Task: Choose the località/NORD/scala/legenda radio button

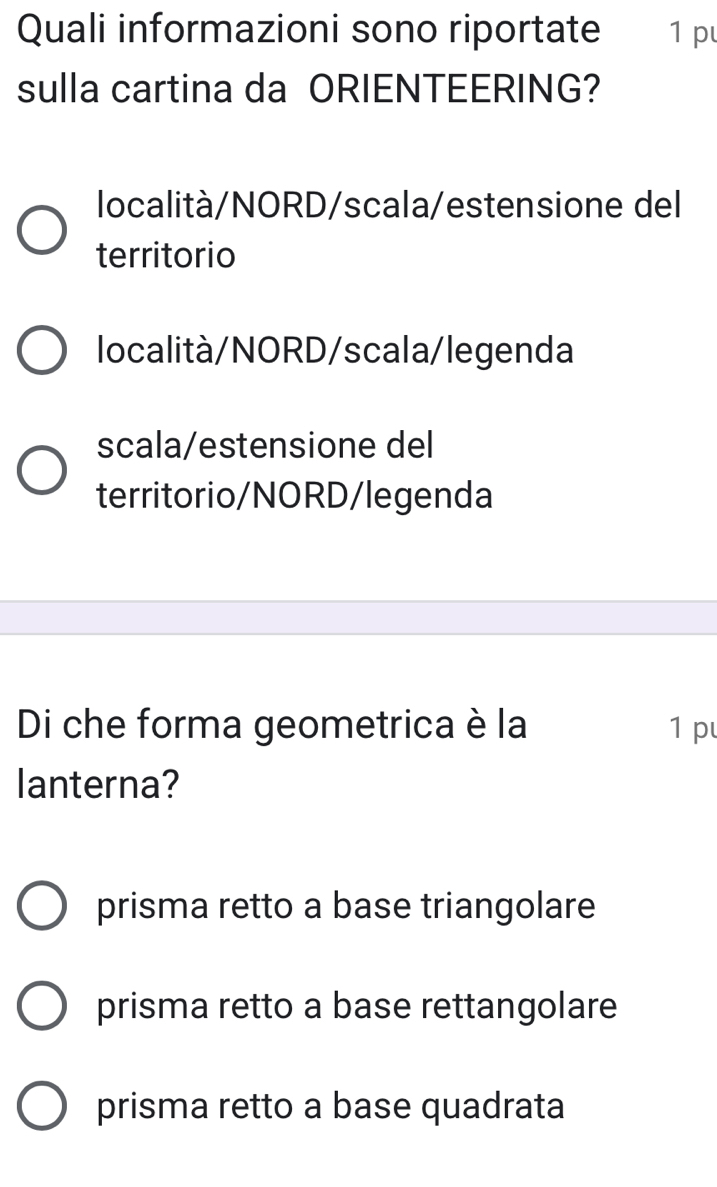Action: click(x=43, y=351)
